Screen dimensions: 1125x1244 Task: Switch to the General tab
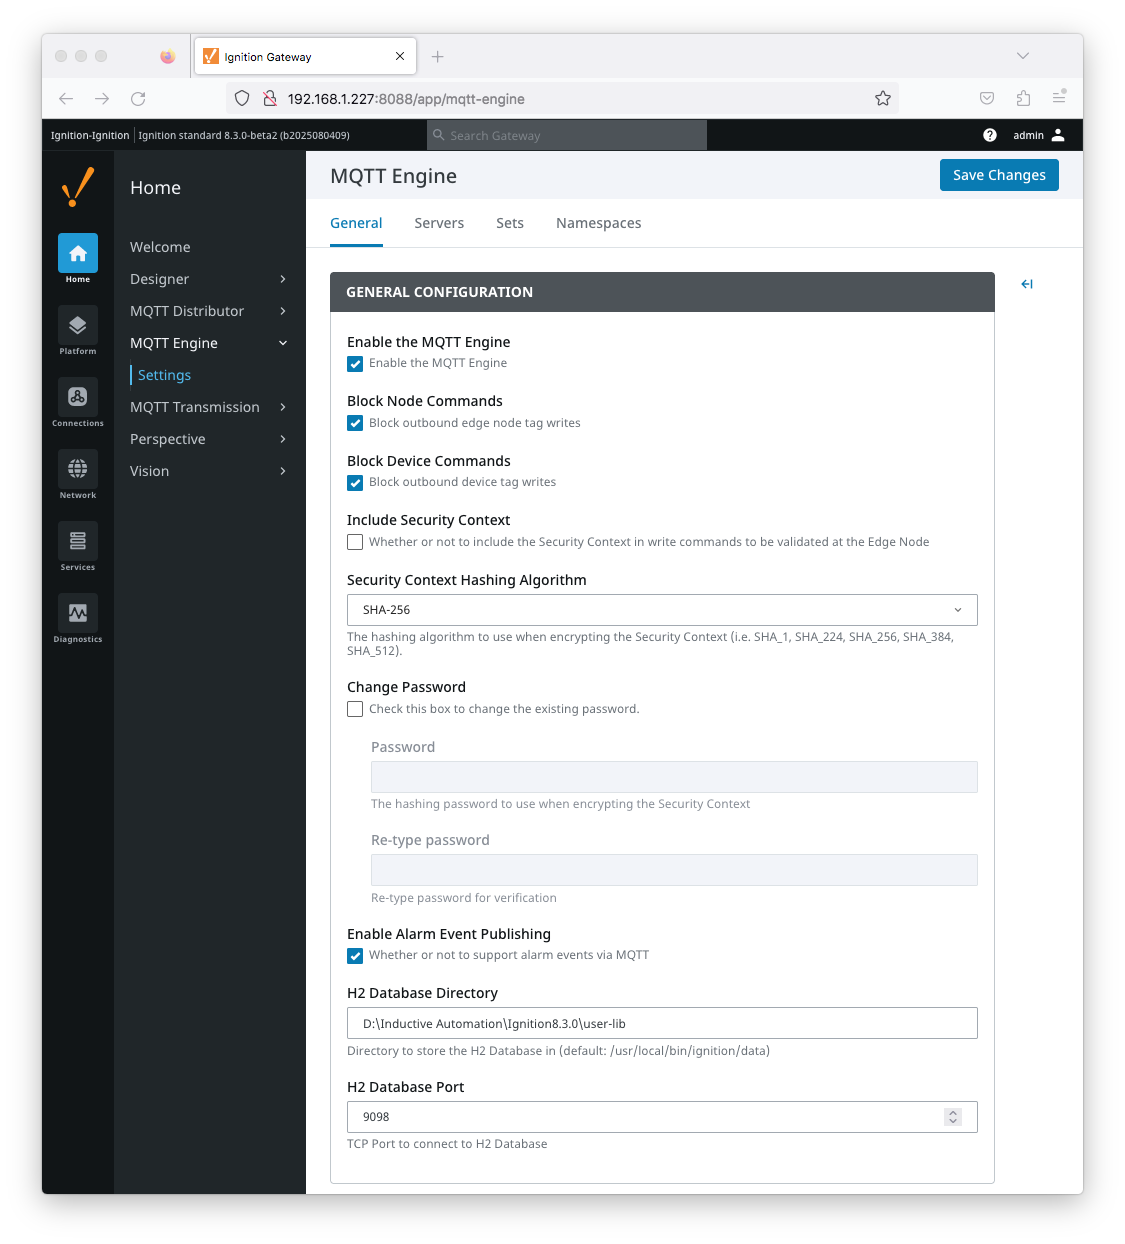pos(356,223)
